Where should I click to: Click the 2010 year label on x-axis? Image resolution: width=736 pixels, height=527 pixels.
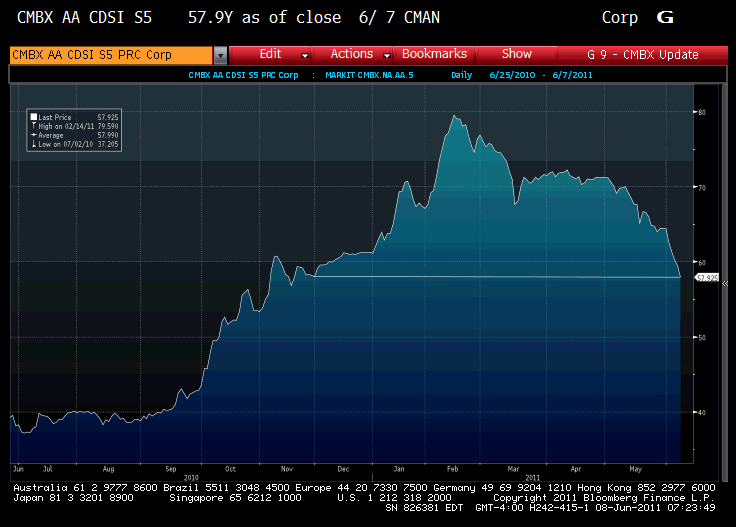click(x=191, y=477)
